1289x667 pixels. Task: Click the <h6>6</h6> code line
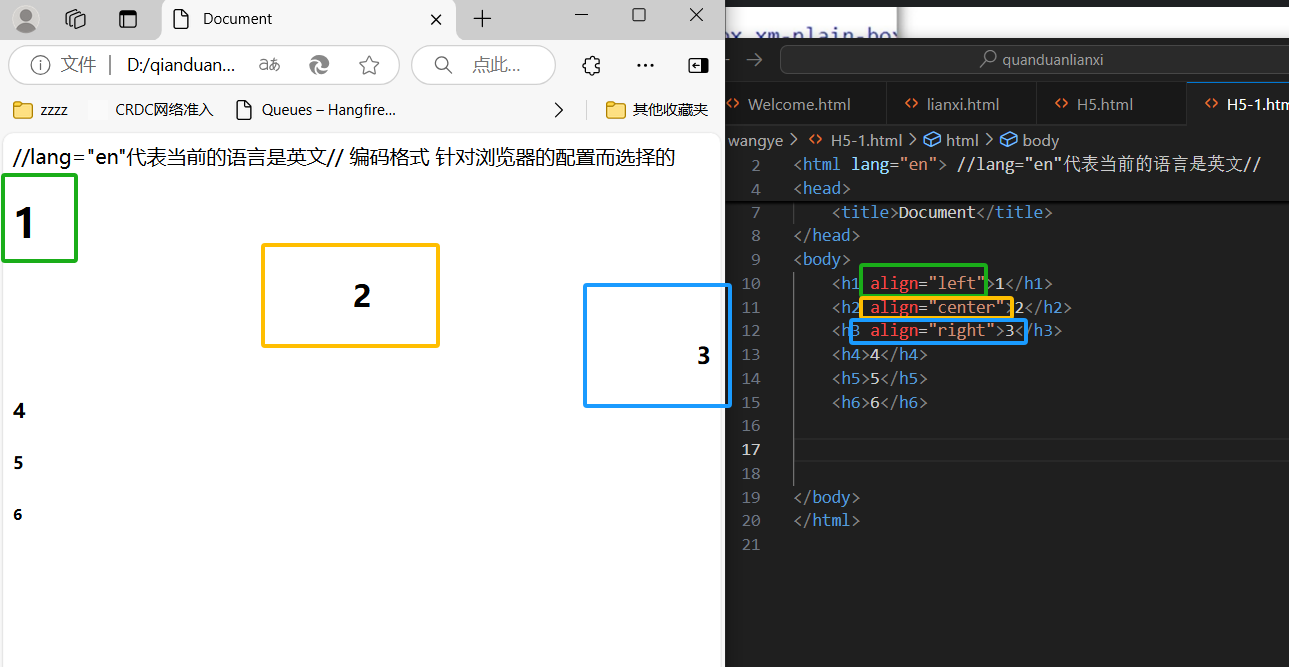(x=879, y=403)
